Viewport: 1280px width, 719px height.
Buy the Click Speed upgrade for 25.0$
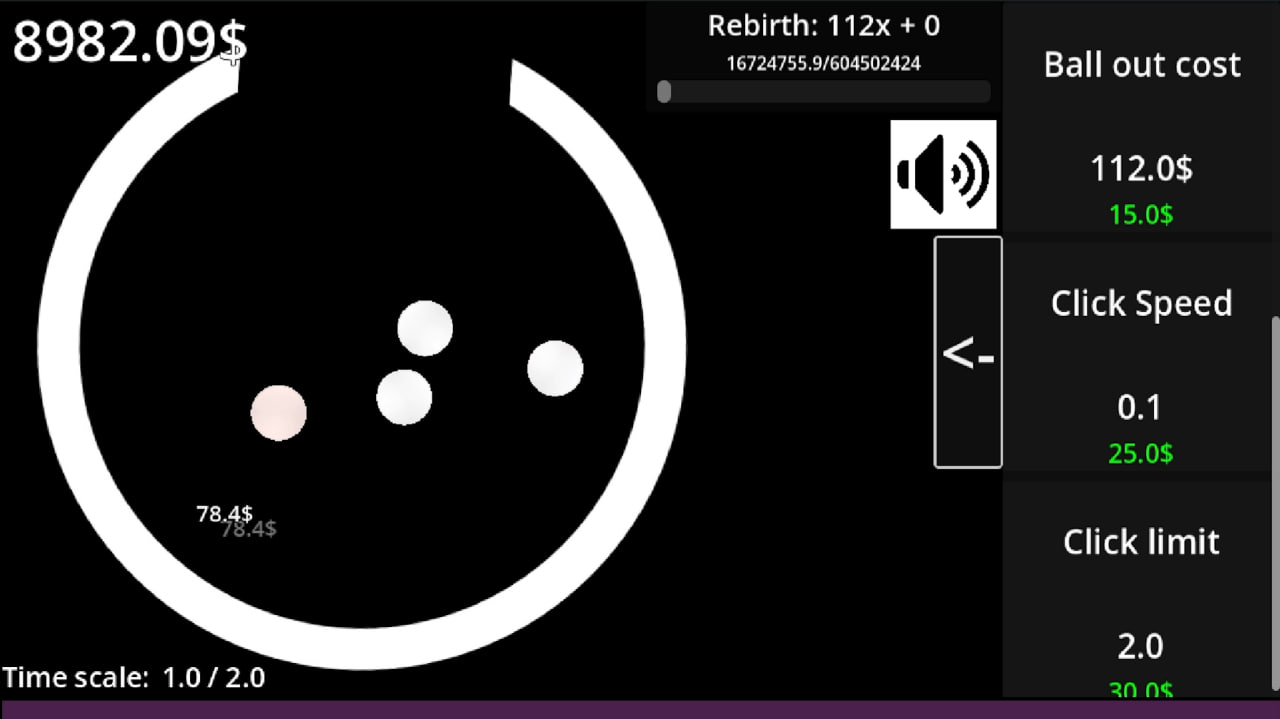(1140, 454)
